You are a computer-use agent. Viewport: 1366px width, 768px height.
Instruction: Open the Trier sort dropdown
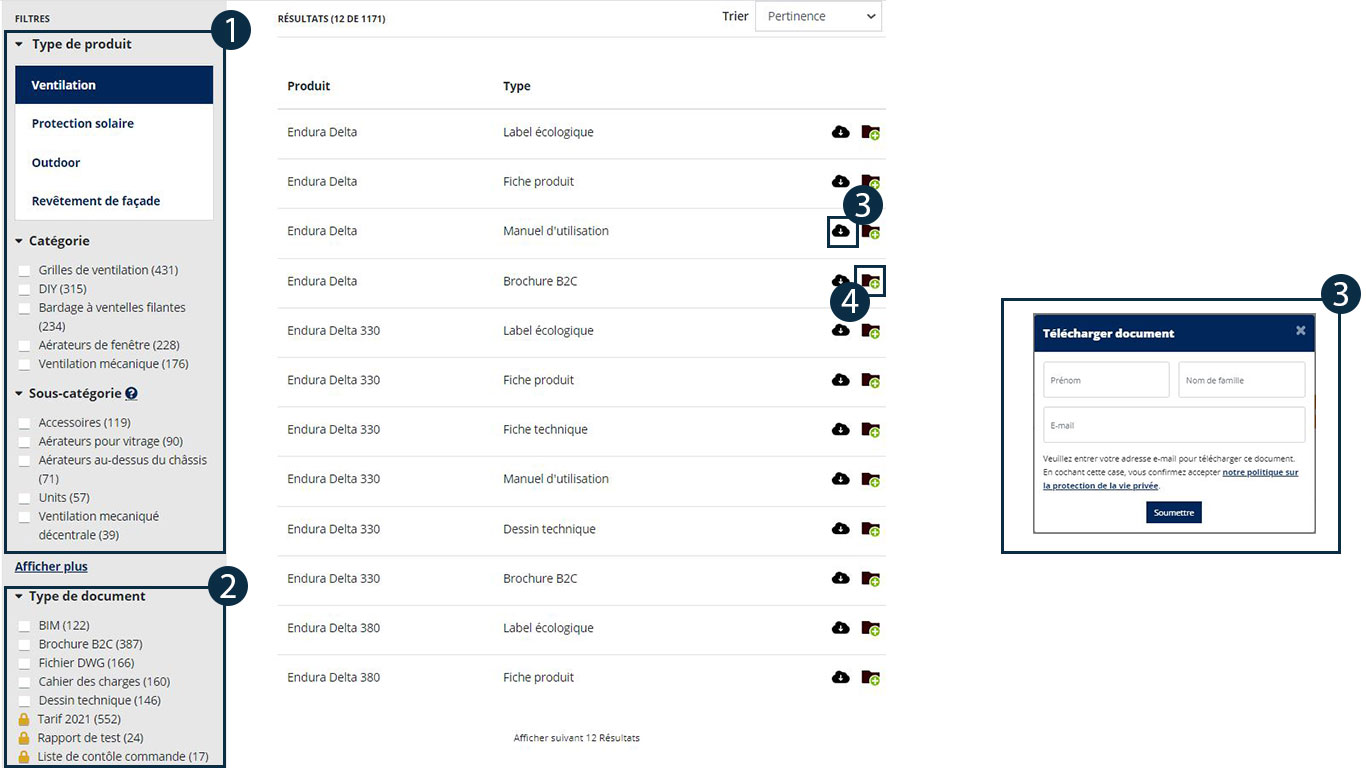[x=818, y=16]
